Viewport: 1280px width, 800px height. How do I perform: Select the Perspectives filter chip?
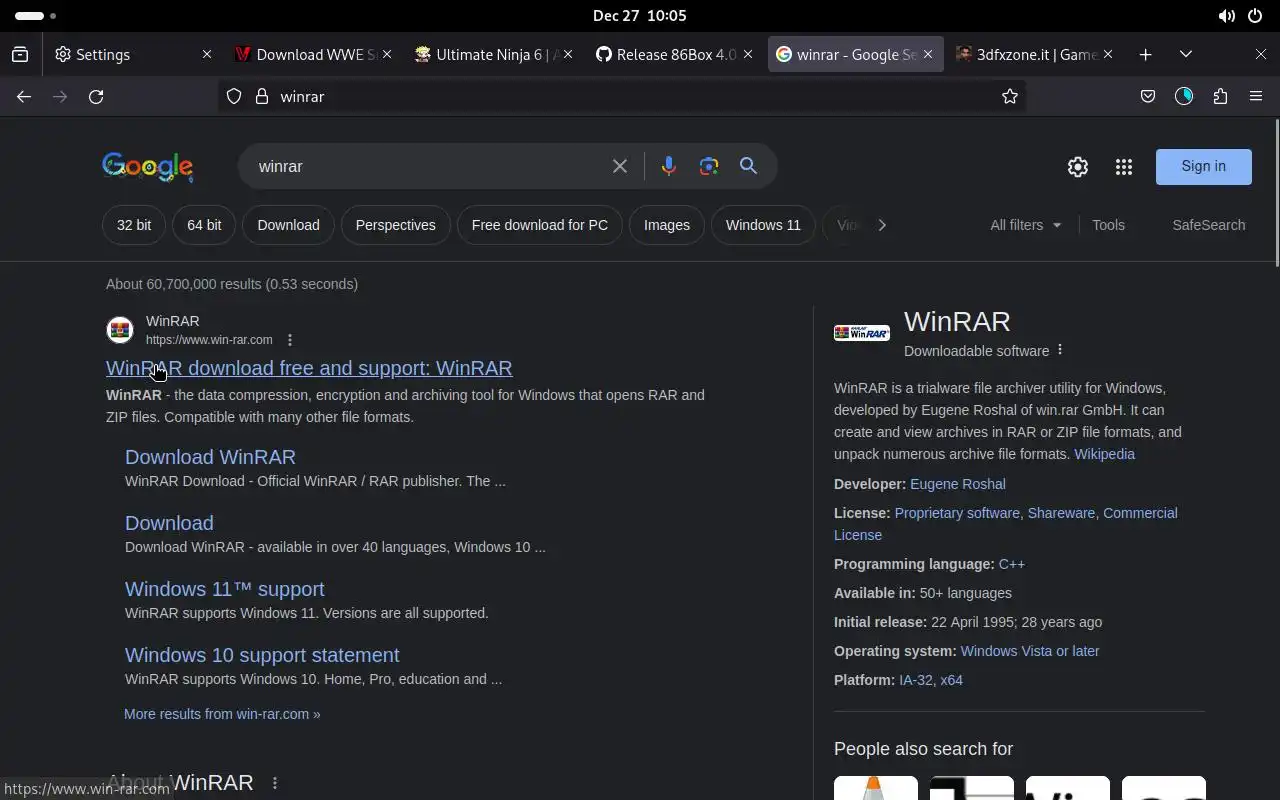tap(395, 225)
